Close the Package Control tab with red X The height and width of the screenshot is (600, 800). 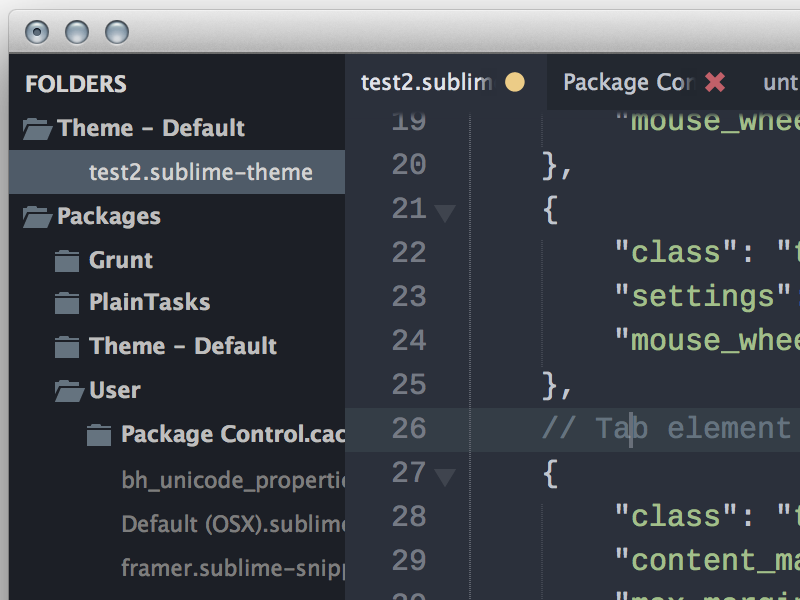[x=715, y=82]
